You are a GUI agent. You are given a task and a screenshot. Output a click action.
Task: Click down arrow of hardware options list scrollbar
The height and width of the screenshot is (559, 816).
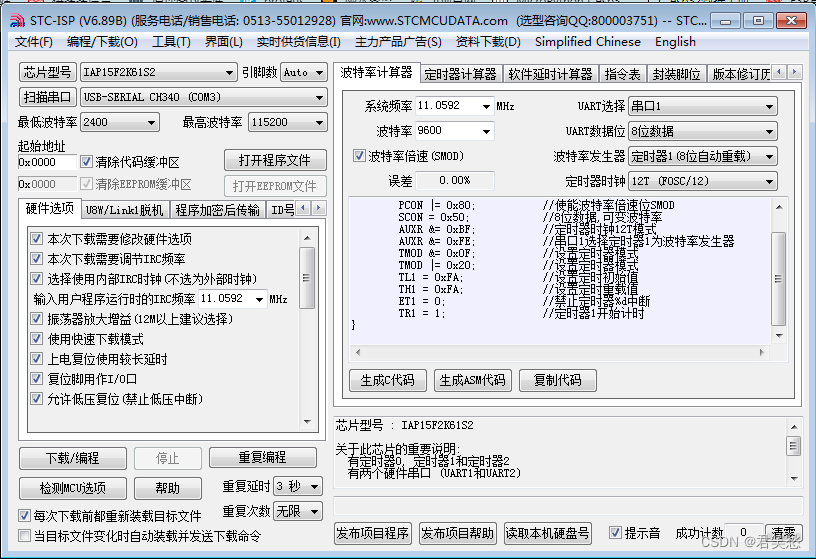(307, 422)
